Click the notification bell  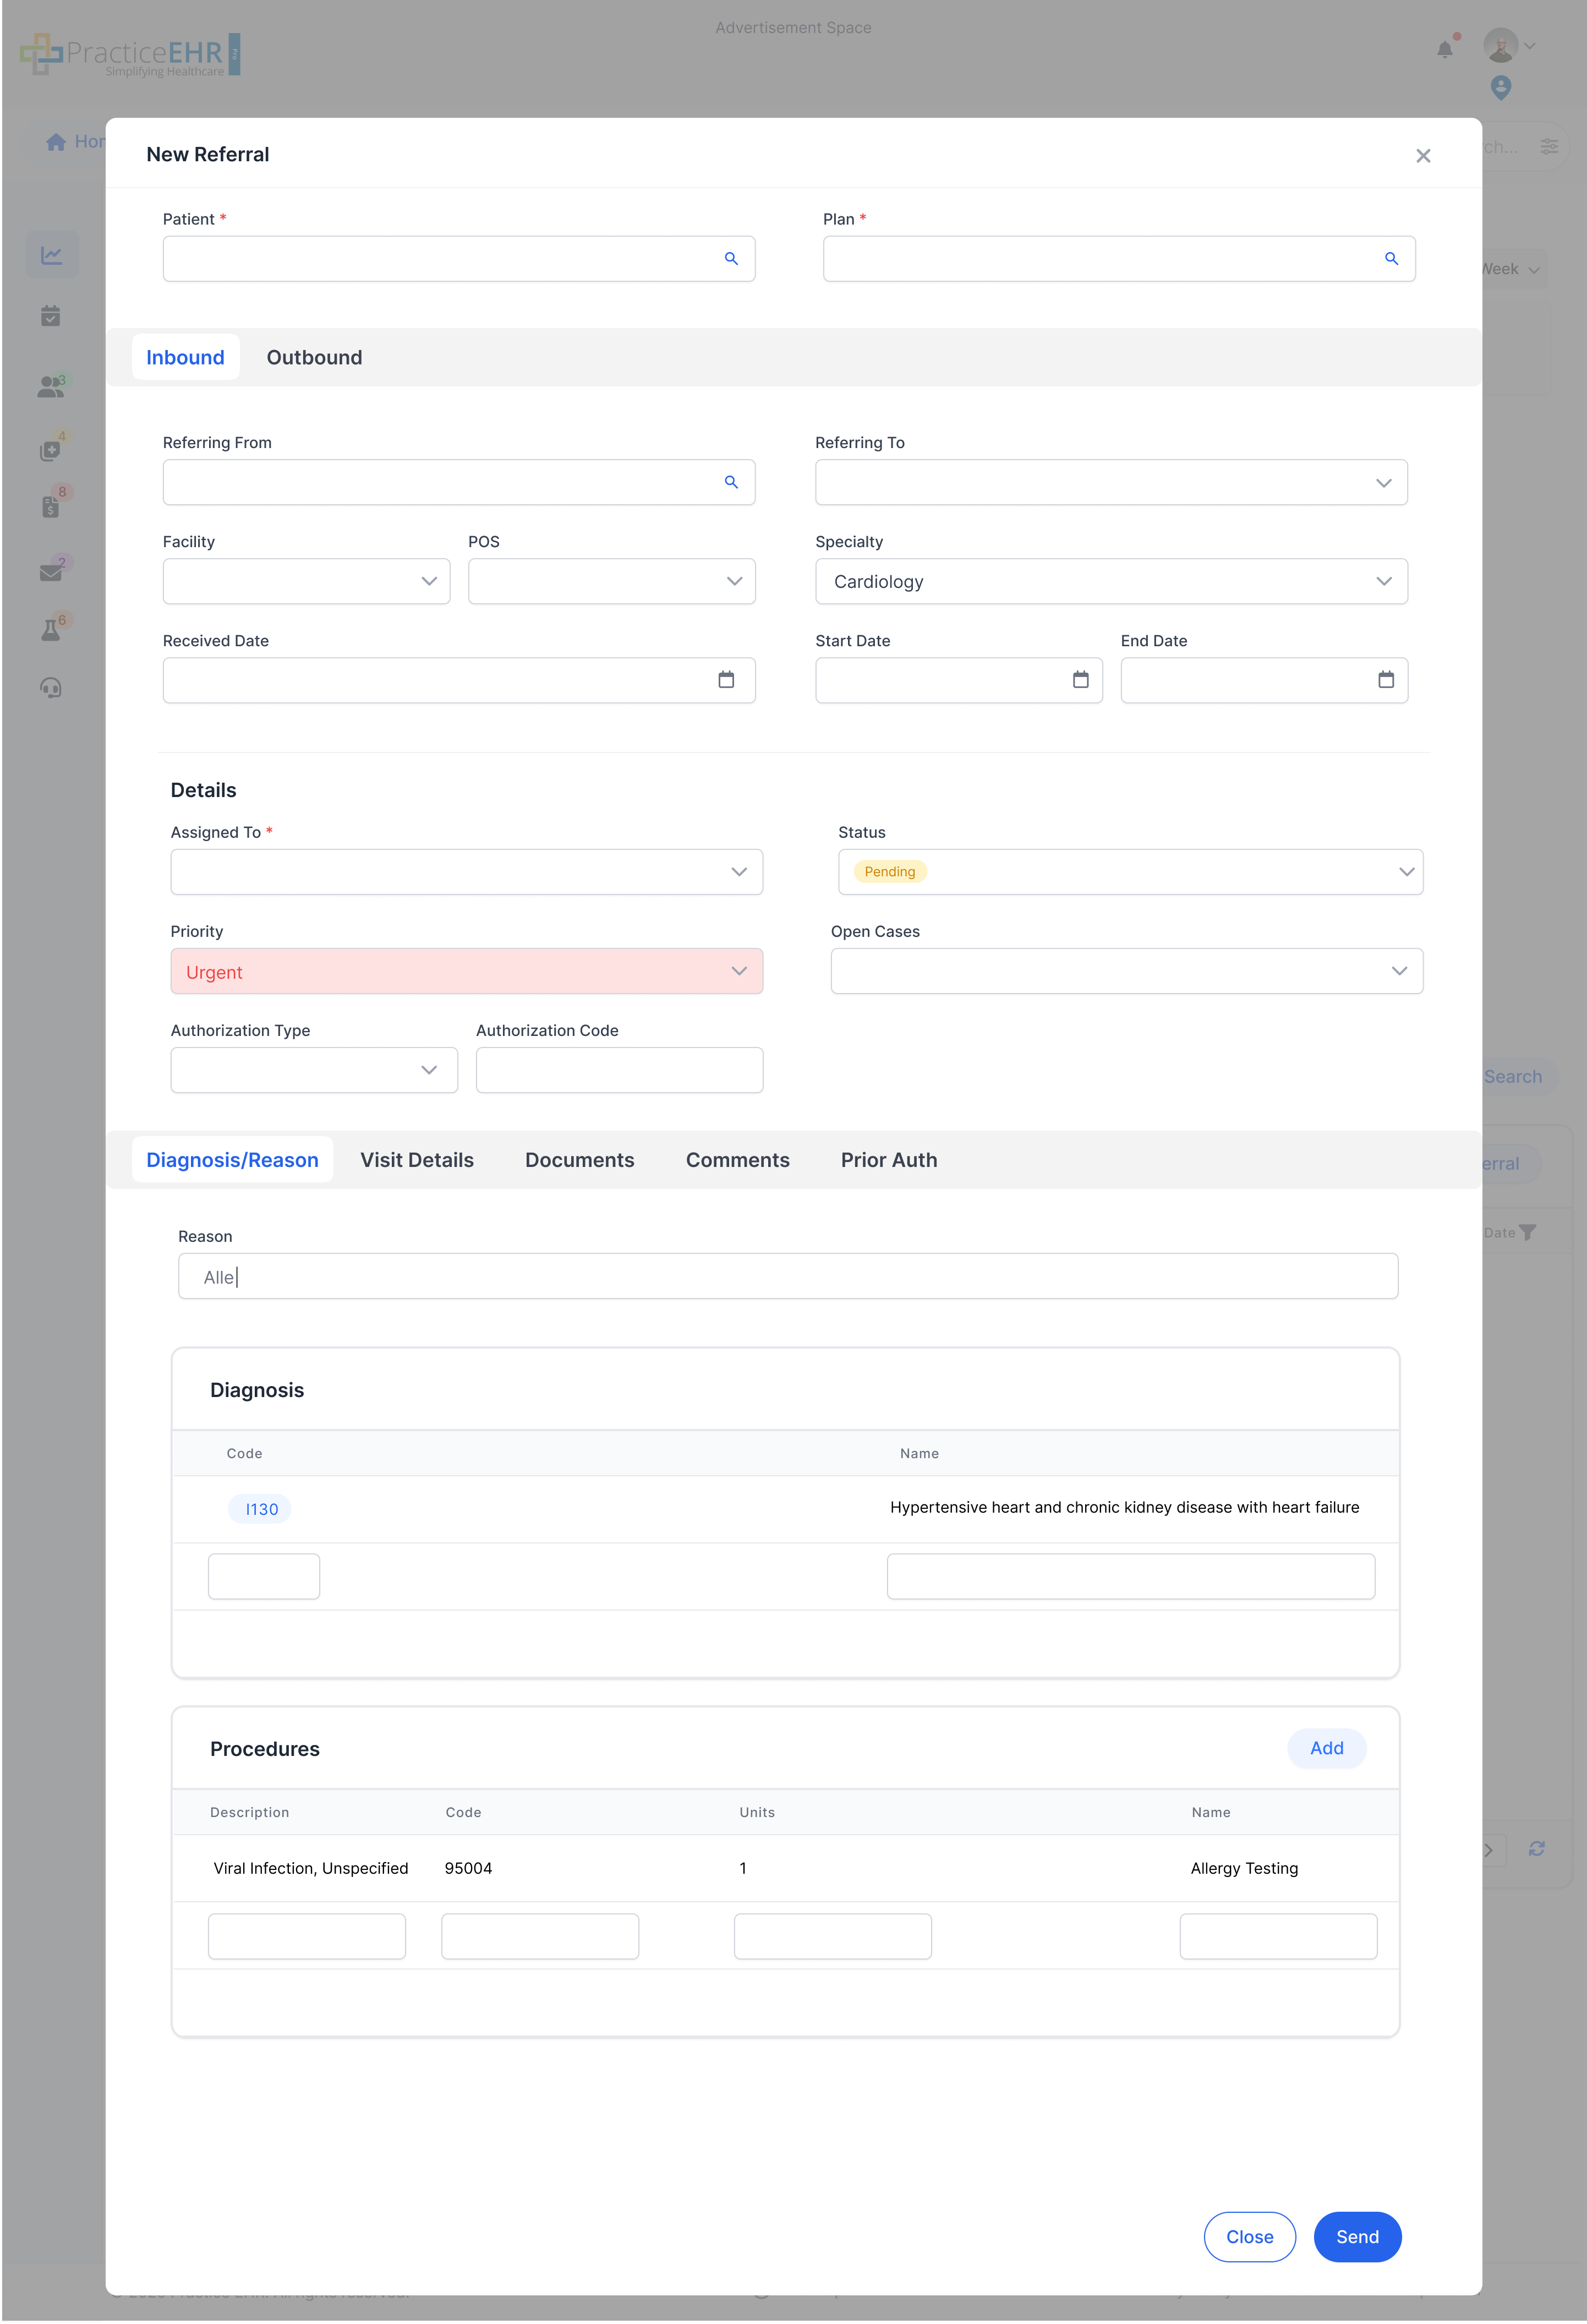(1444, 49)
